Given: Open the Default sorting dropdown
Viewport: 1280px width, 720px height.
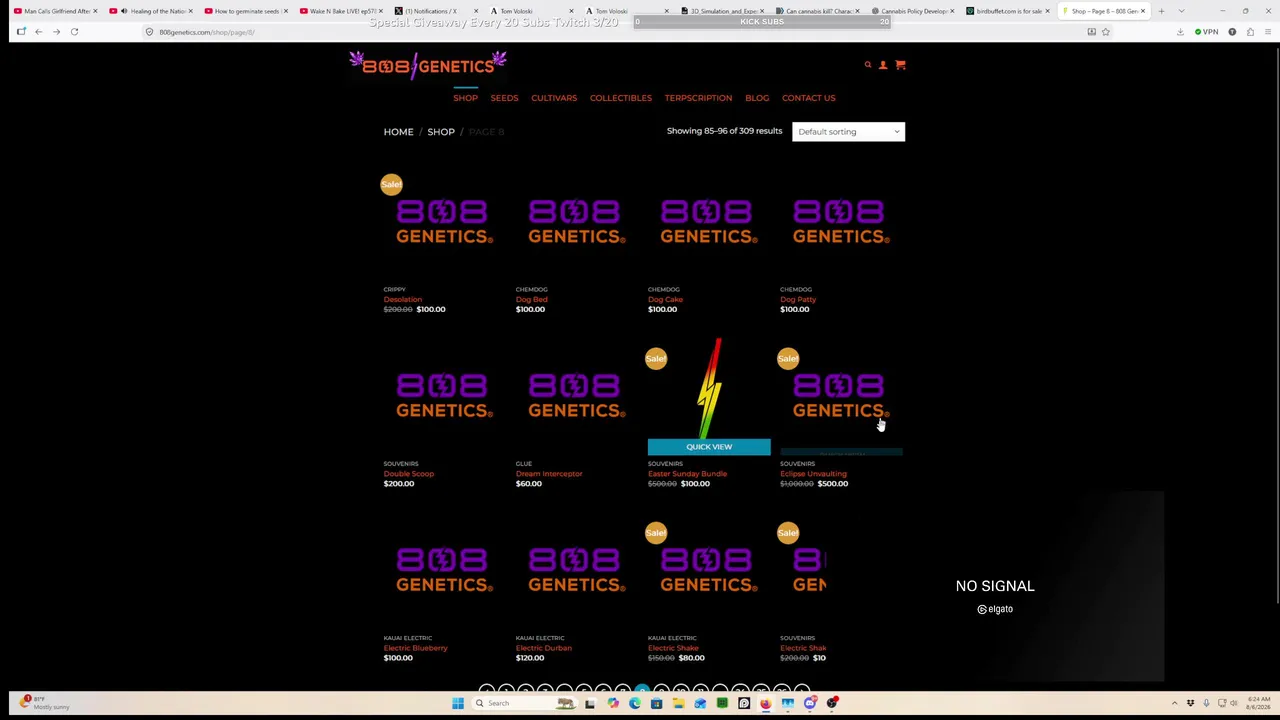Looking at the screenshot, I should tap(848, 132).
